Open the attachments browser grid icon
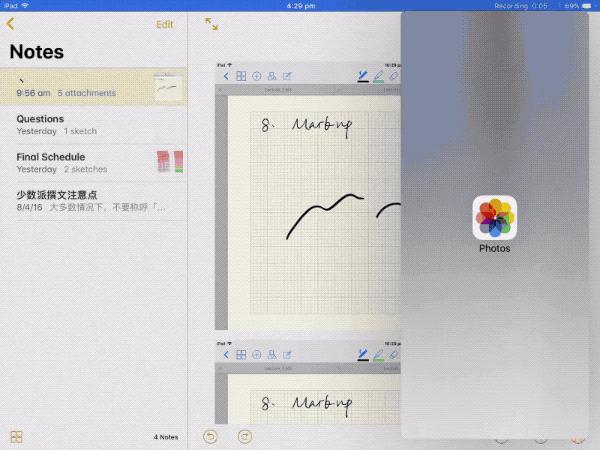The image size is (600, 450). point(16,437)
